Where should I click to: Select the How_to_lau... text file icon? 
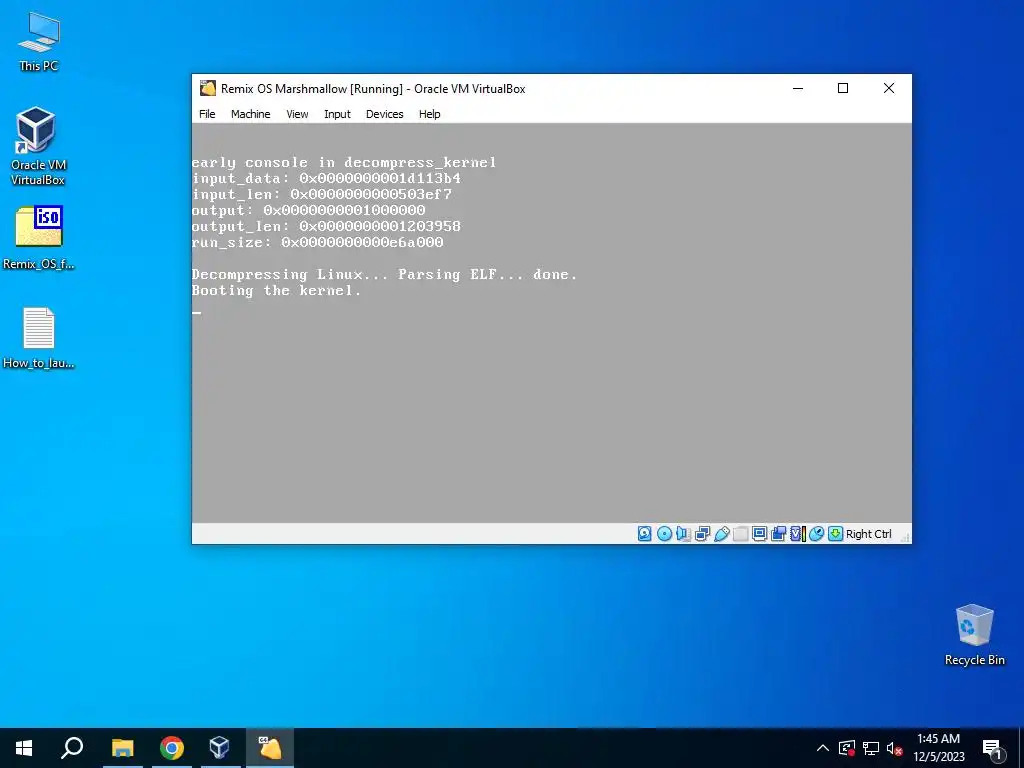pos(39,338)
